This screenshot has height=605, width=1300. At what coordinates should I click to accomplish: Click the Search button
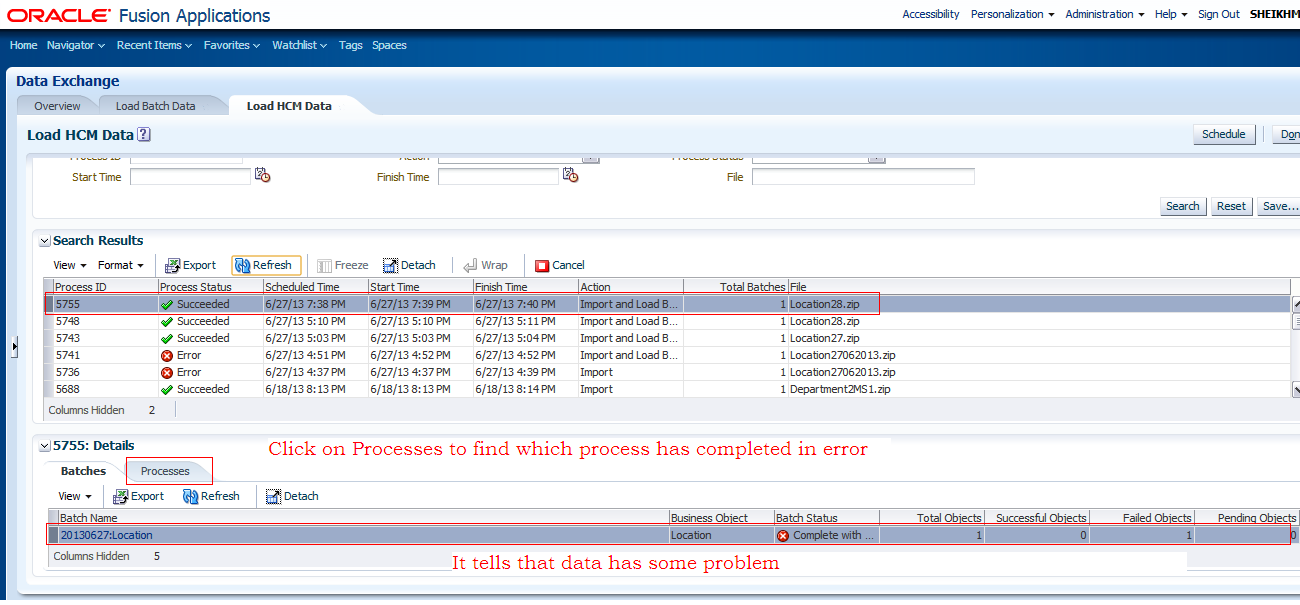coord(1183,205)
